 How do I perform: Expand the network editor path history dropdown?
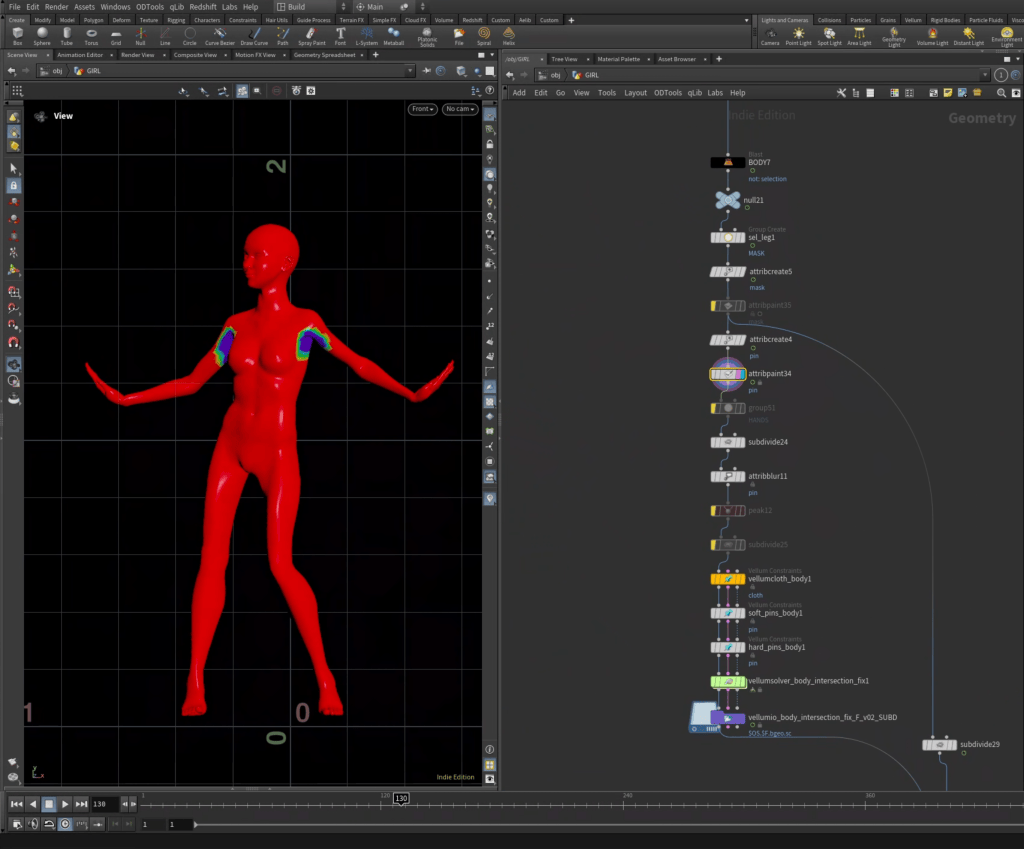(984, 75)
